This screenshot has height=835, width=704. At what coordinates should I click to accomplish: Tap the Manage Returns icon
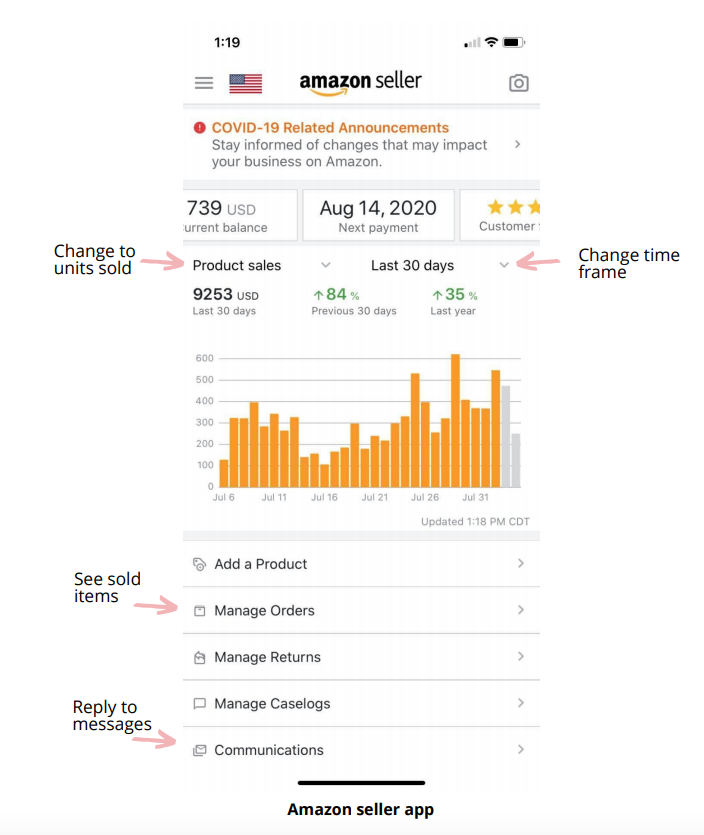199,658
